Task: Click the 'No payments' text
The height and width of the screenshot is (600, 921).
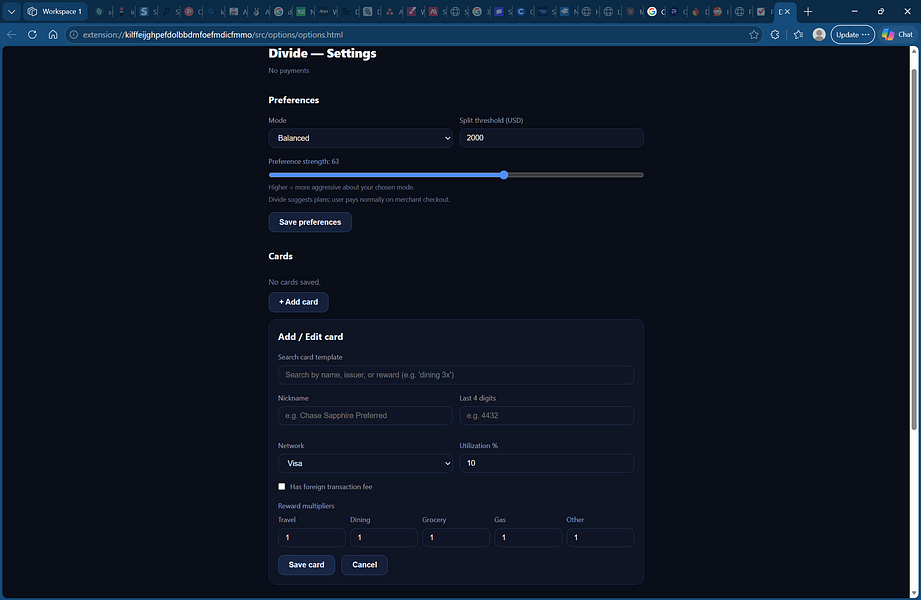Action: [288, 71]
